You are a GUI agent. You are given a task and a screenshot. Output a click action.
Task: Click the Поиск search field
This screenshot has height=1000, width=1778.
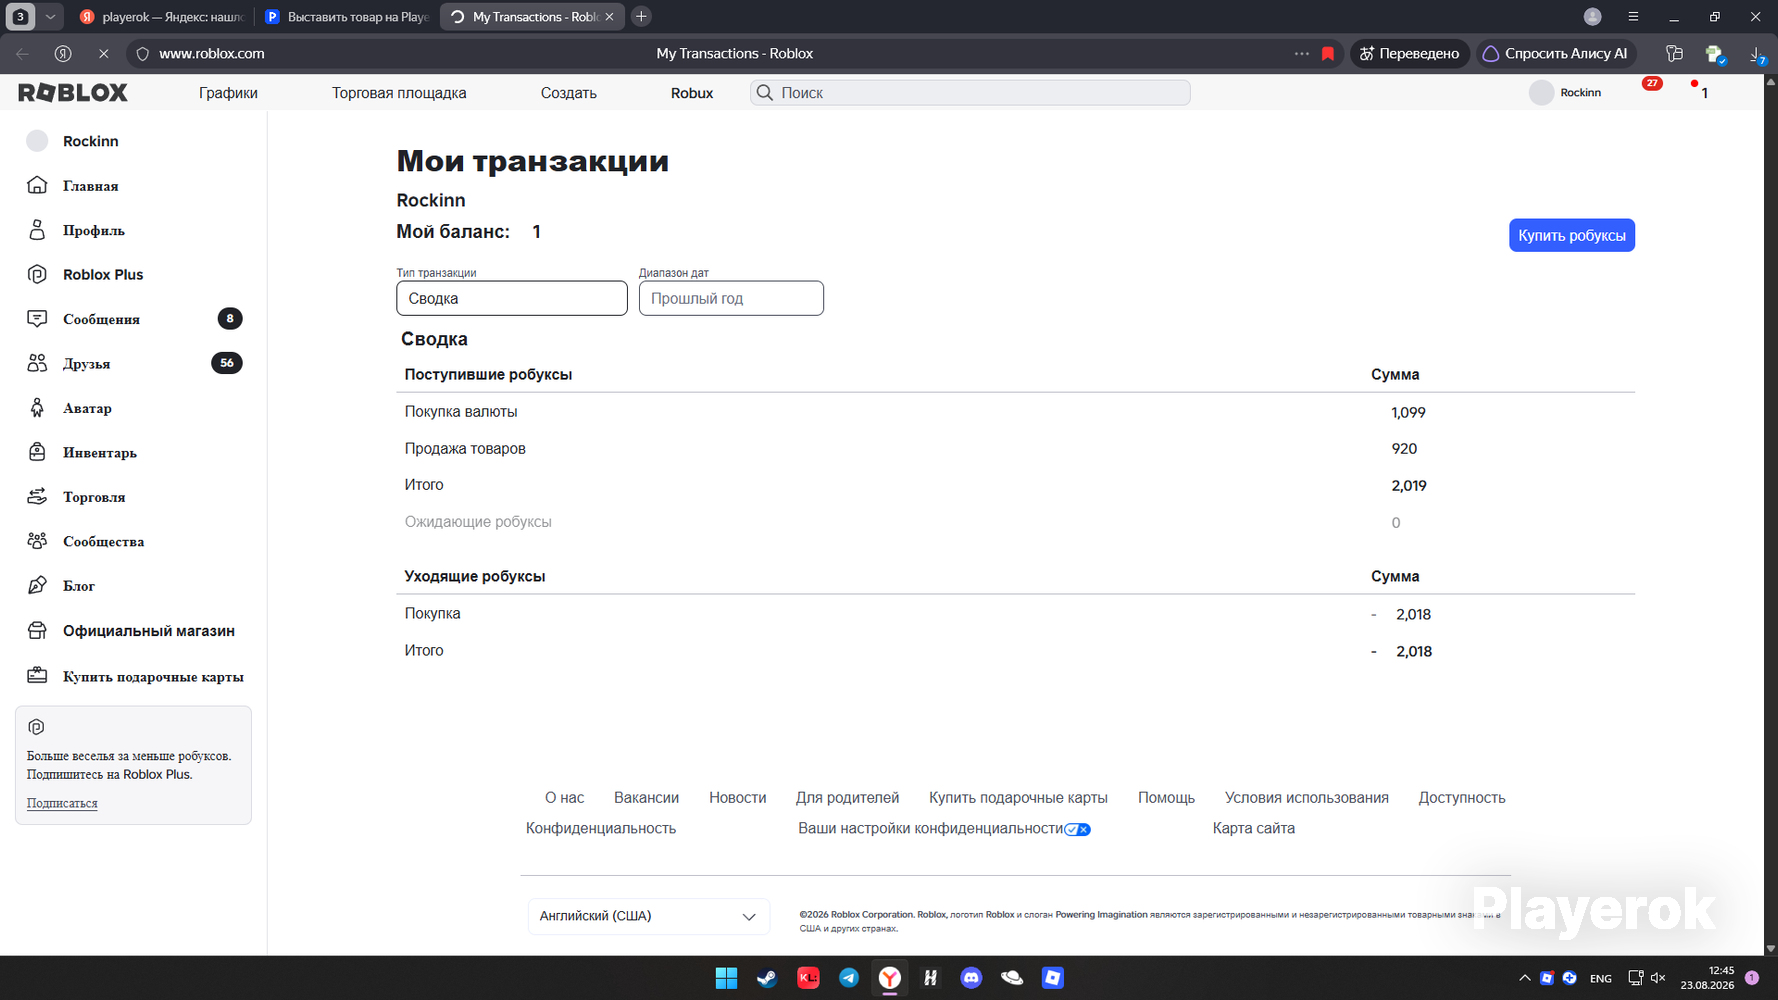click(x=970, y=93)
